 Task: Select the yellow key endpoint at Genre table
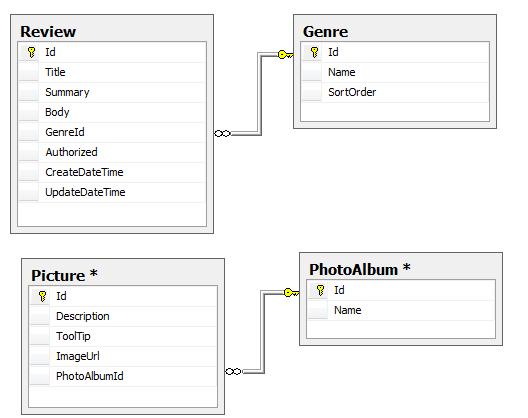(286, 54)
